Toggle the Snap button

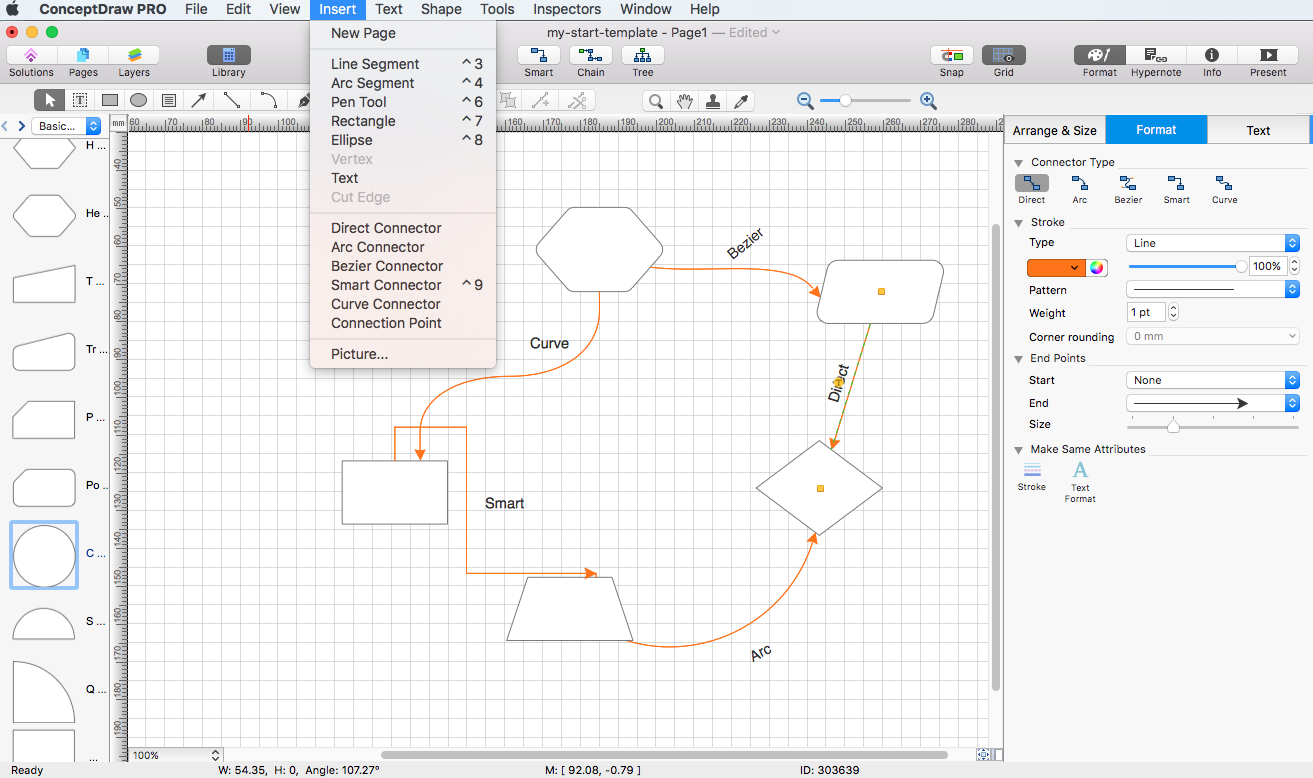(x=952, y=56)
